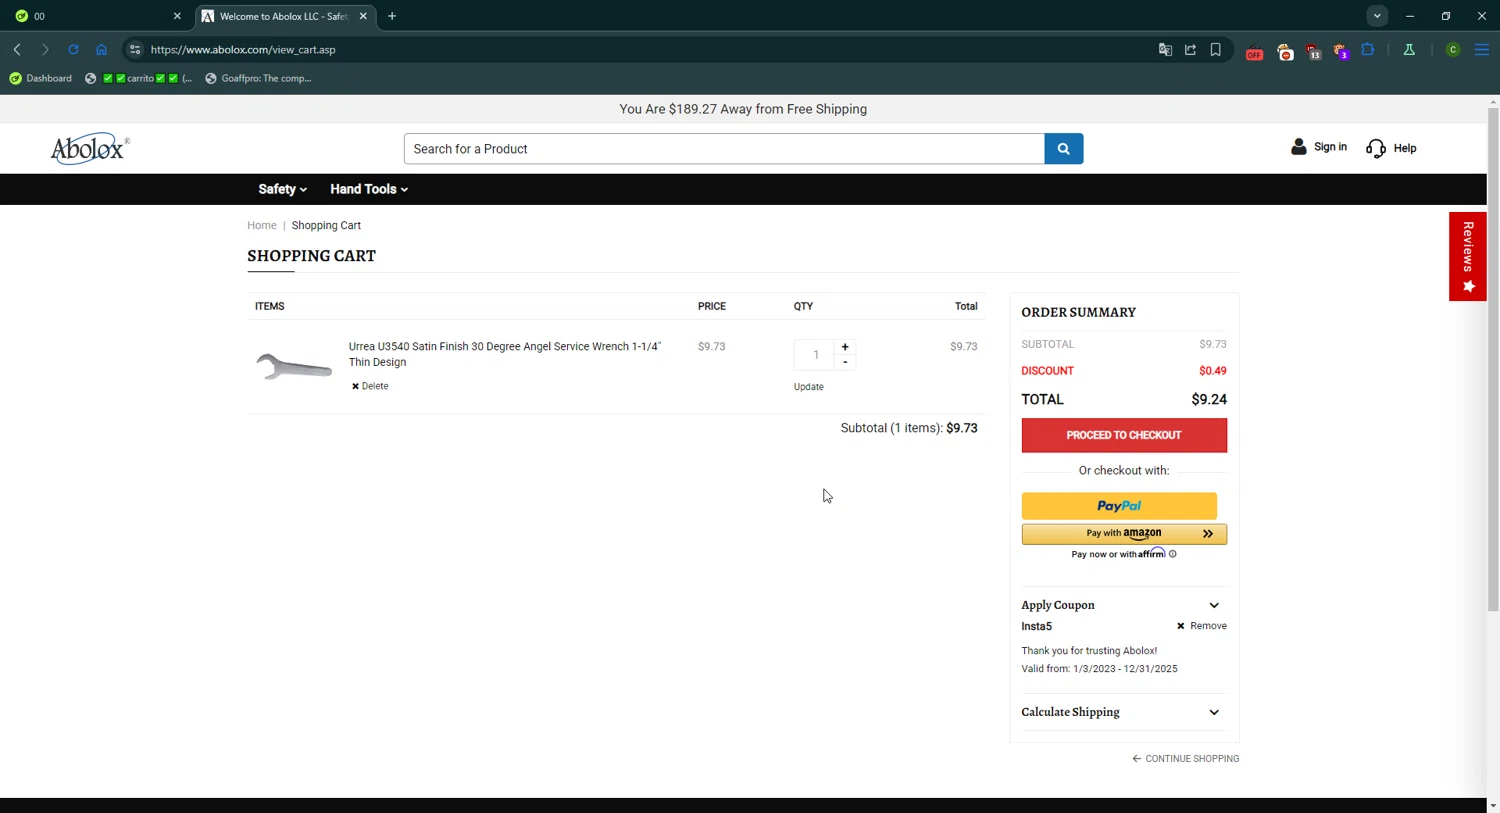Reload the current page

[73, 49]
